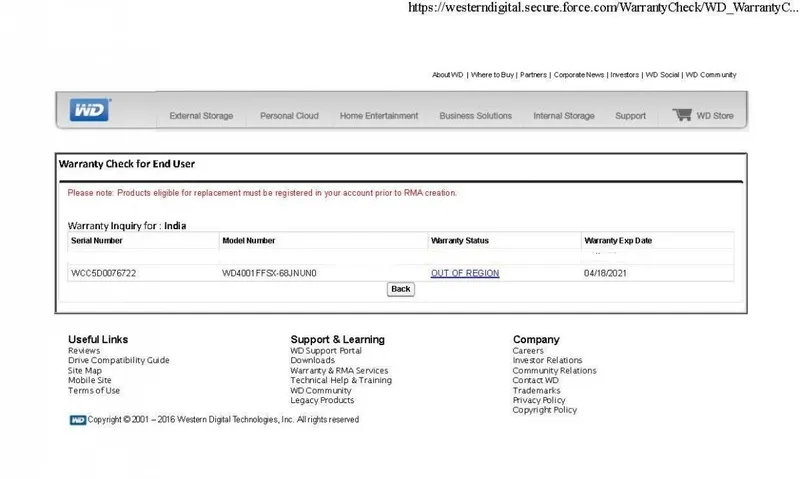Viewport: 800px width, 479px height.
Task: Visit Where to Buy link
Action: click(493, 75)
